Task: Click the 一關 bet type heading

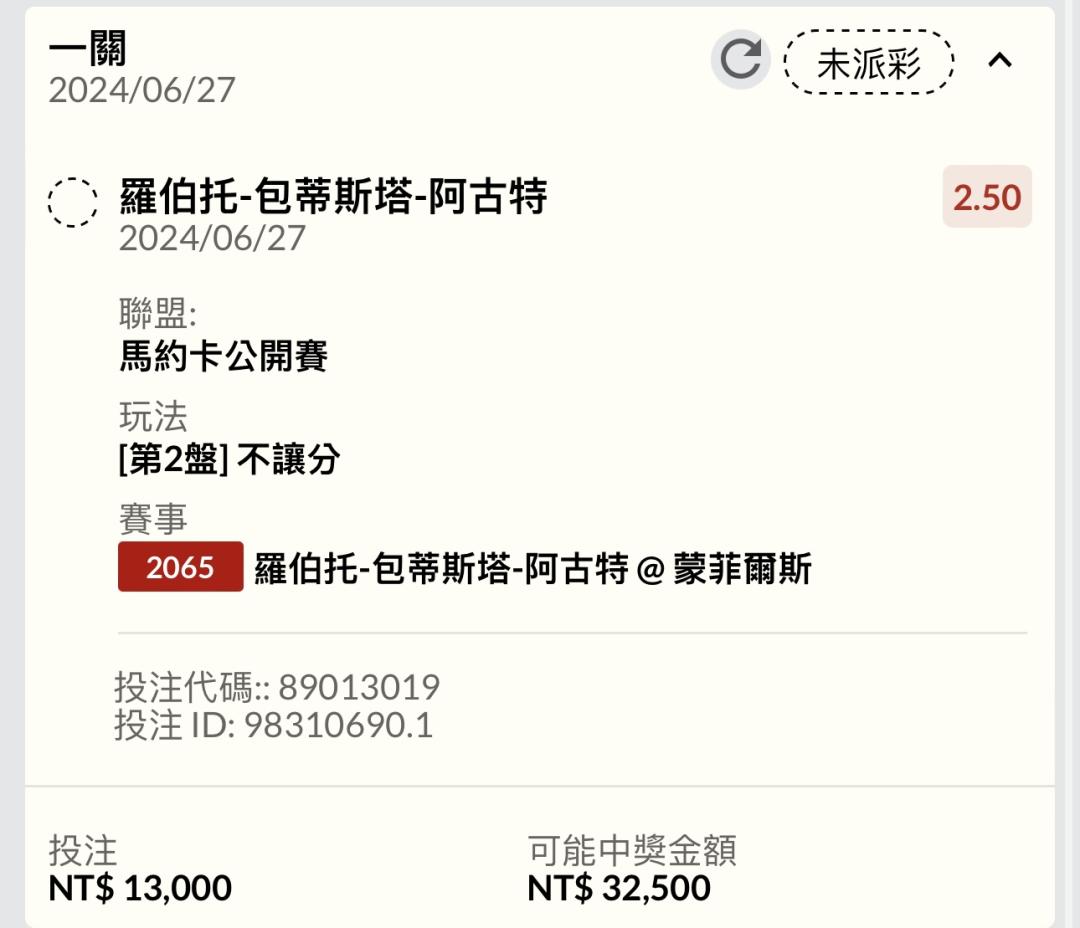Action: tap(87, 48)
